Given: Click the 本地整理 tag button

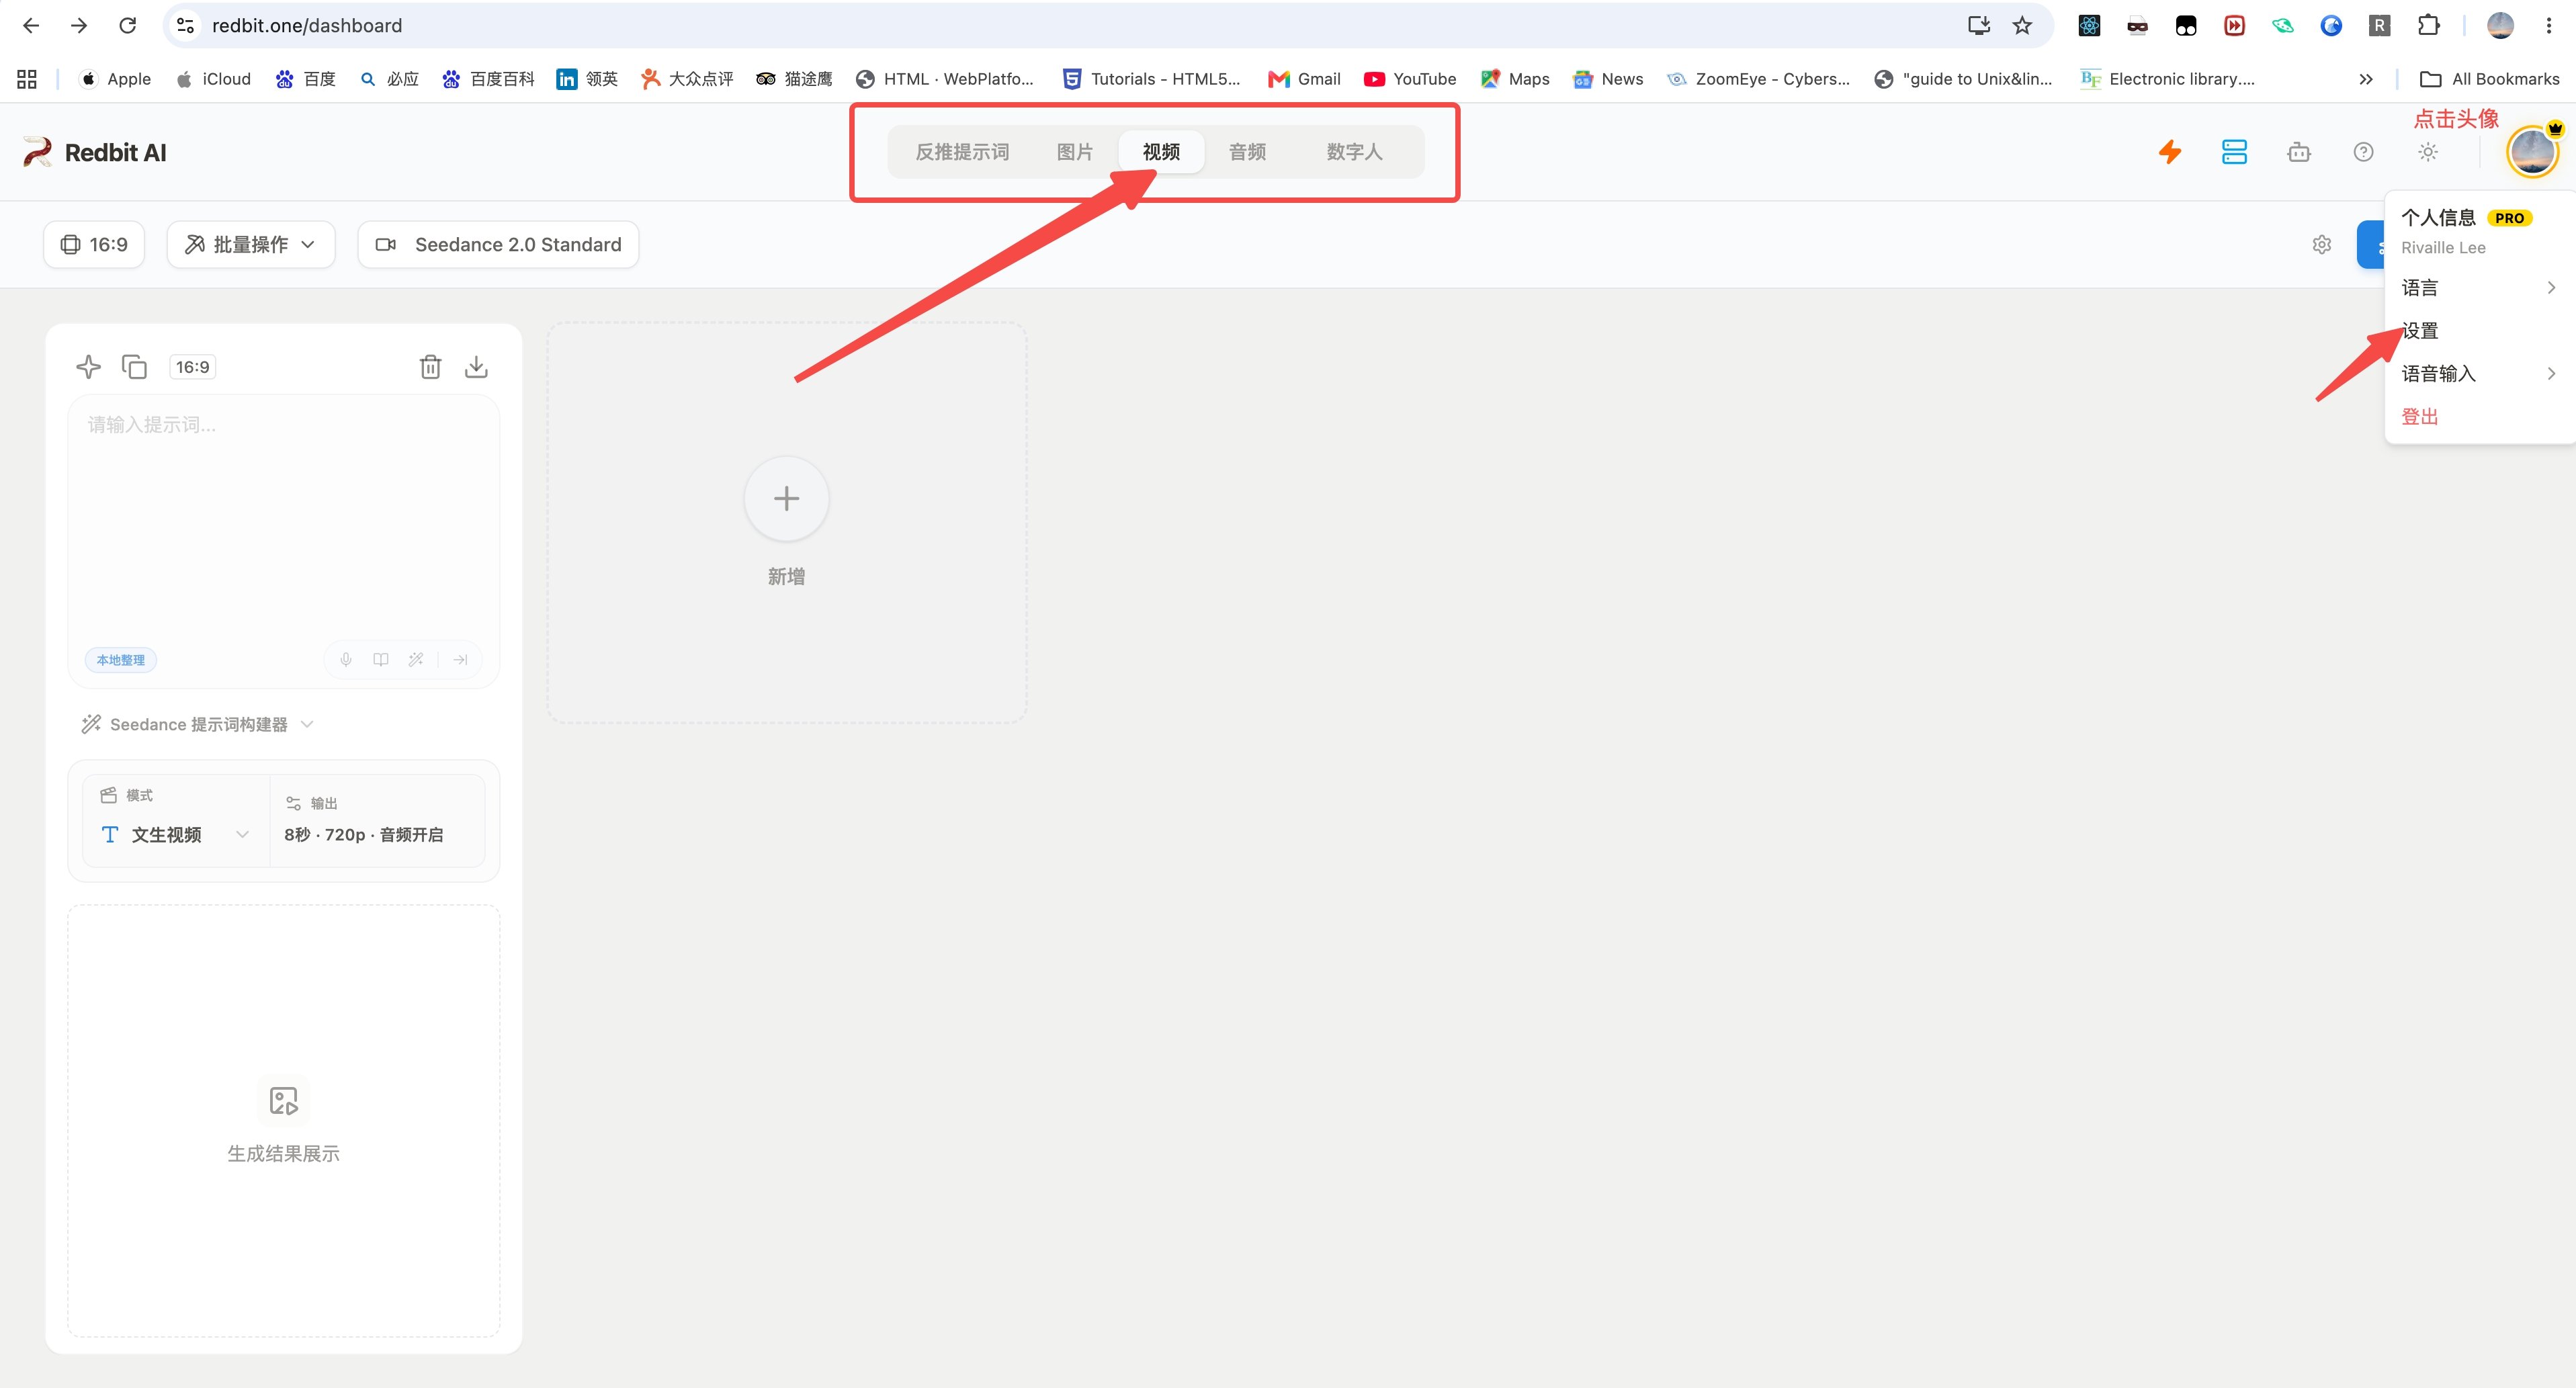Looking at the screenshot, I should [121, 660].
